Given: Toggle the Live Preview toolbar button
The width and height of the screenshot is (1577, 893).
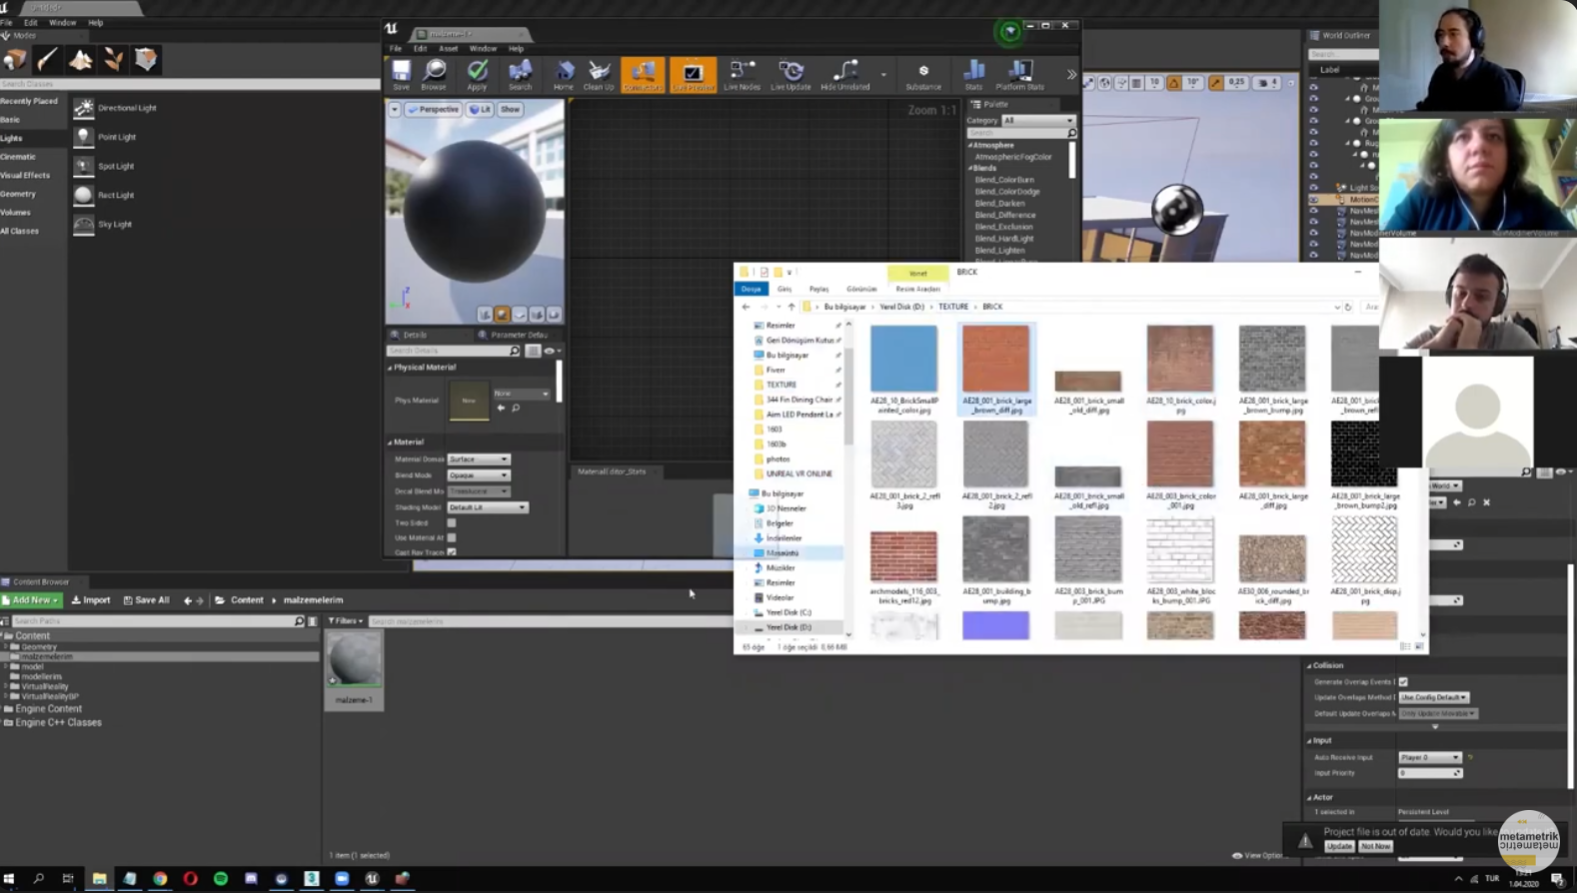Looking at the screenshot, I should (693, 75).
